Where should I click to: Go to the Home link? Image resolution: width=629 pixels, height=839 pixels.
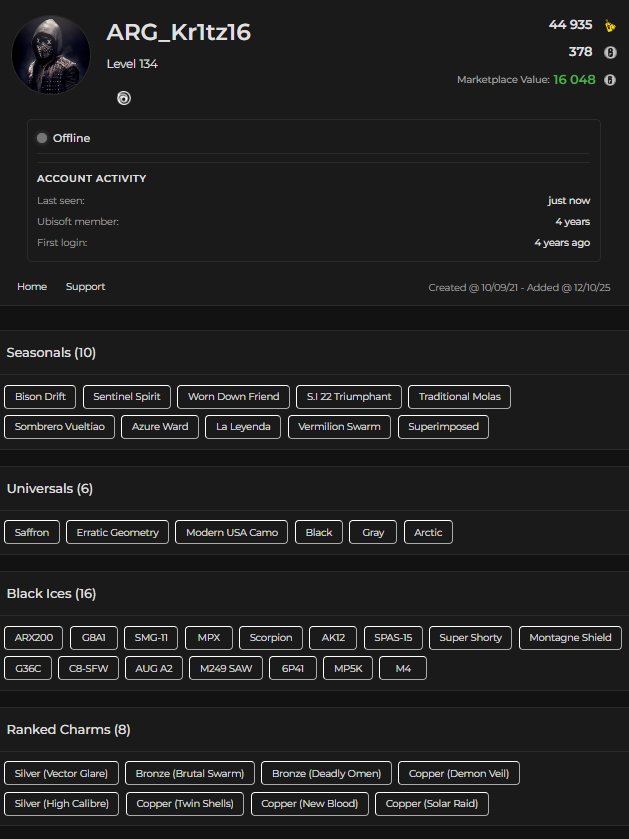32,286
